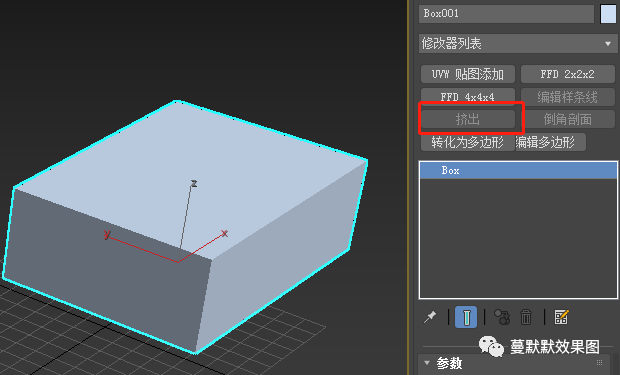The height and width of the screenshot is (375, 620).
Task: Apply the FFD 2x2x2 modifier
Action: tap(567, 74)
